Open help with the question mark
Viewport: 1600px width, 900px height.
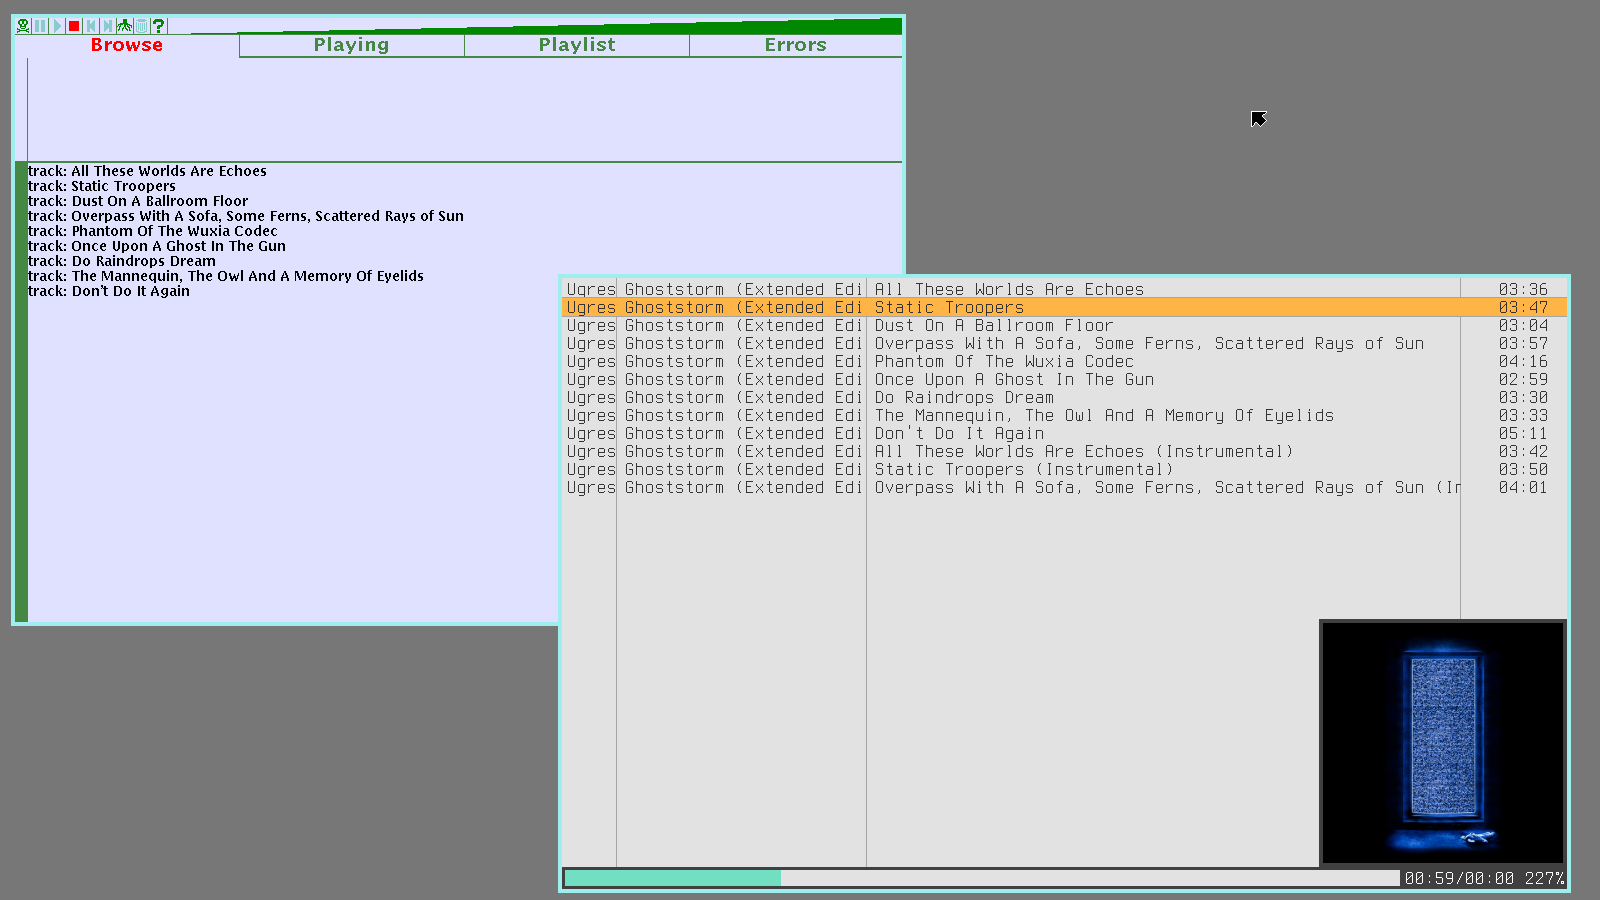[158, 26]
